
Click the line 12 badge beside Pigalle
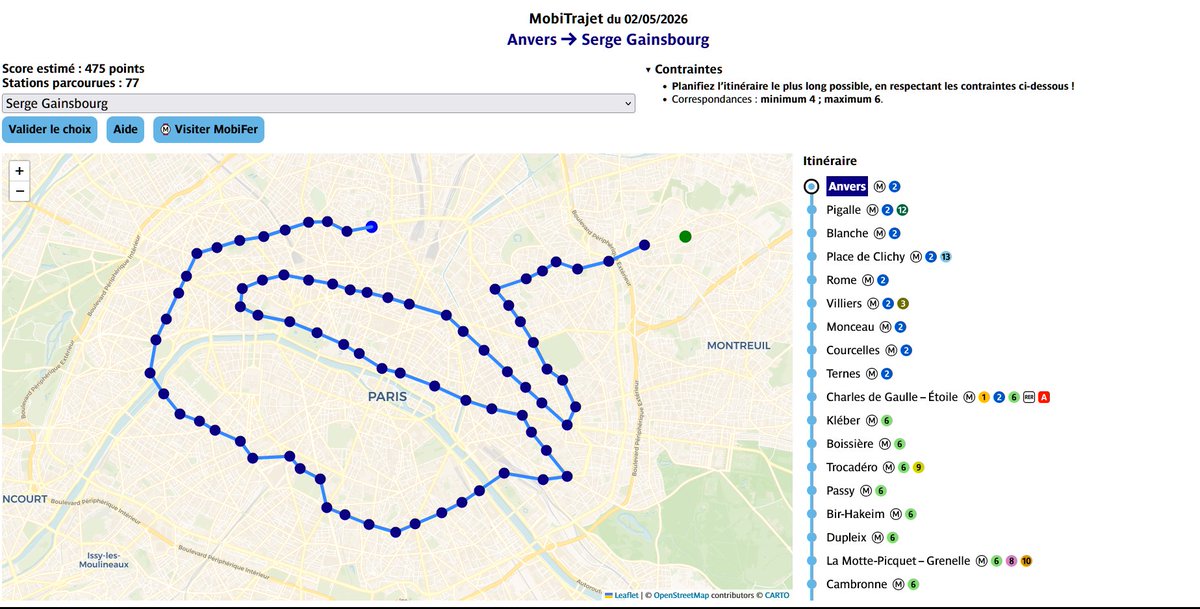(x=902, y=210)
